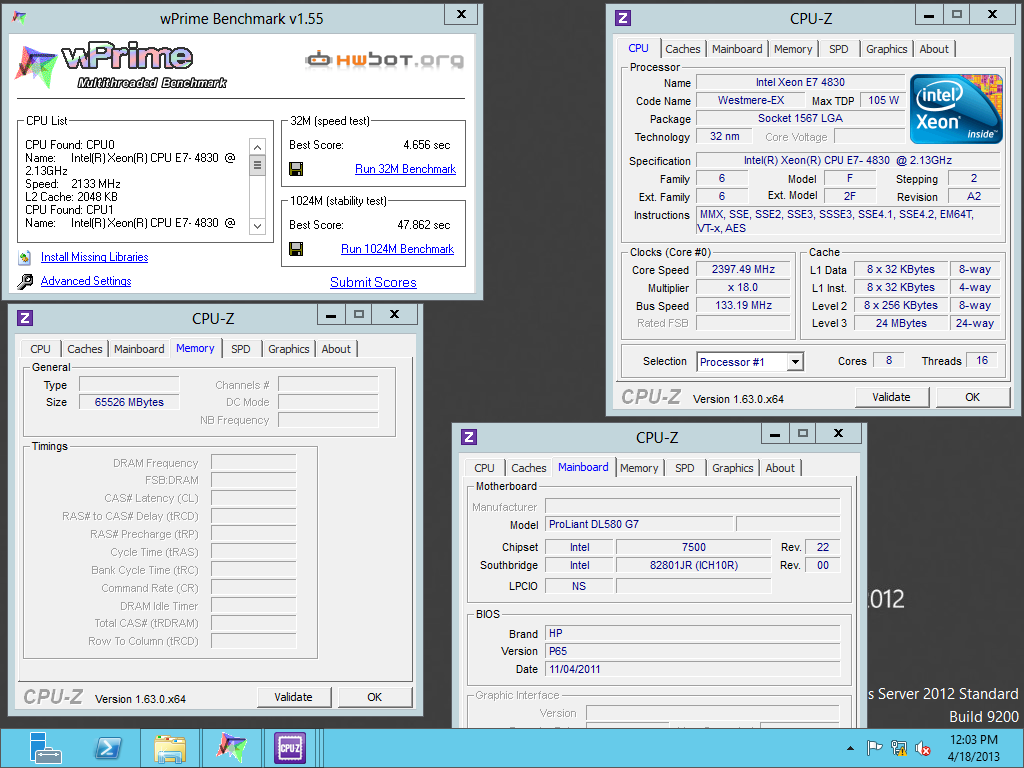Screen dimensions: 1024x768
Task: Click the Action Center flag icon in the tray
Action: click(x=874, y=747)
